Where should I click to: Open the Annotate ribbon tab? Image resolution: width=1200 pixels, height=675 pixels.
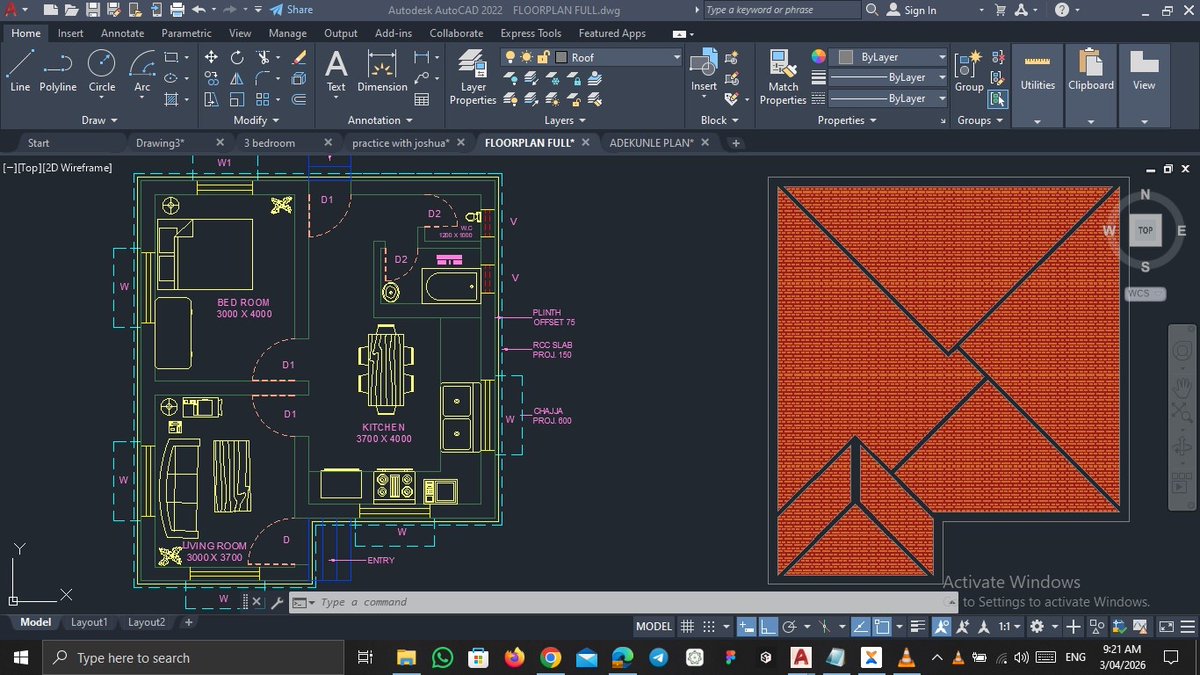coord(122,33)
